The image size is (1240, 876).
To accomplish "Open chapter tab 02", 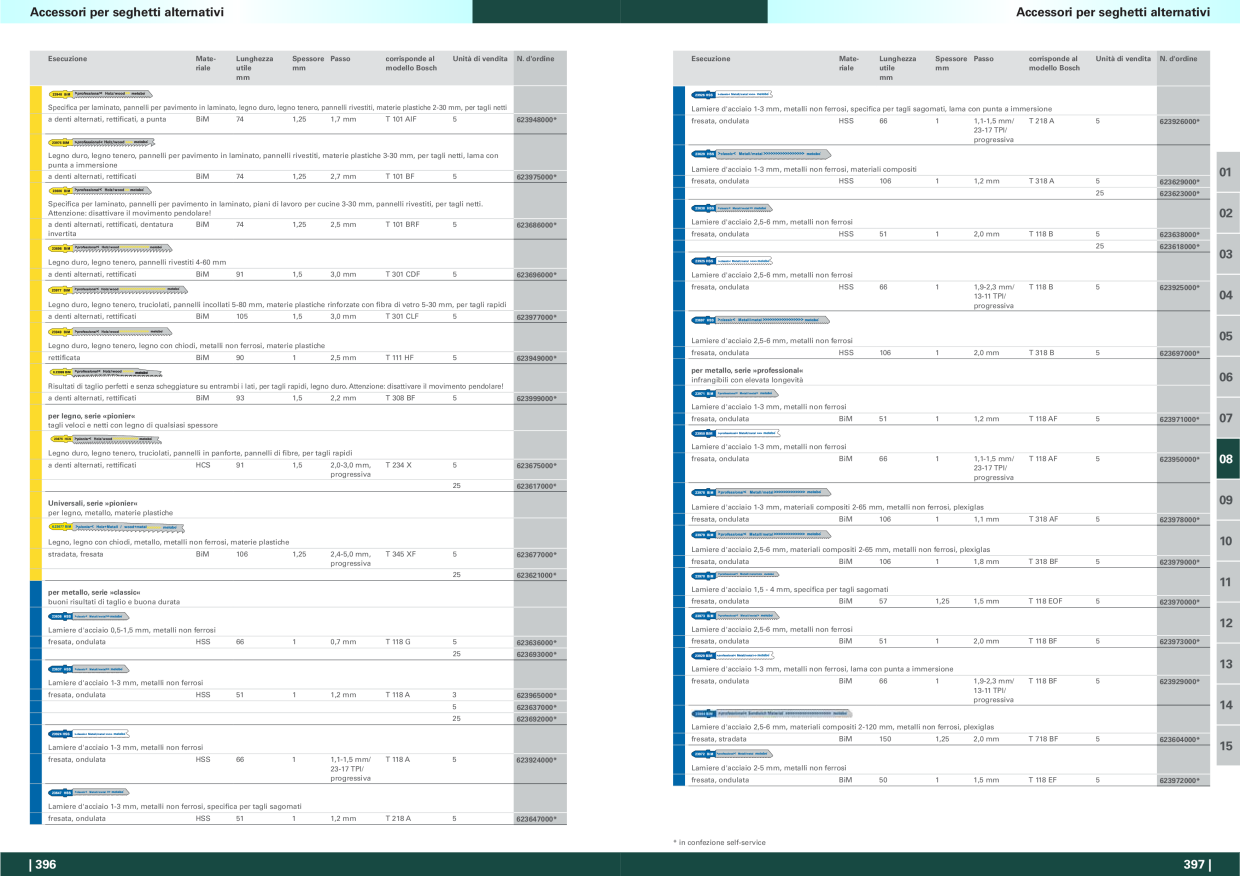I will click(1227, 214).
